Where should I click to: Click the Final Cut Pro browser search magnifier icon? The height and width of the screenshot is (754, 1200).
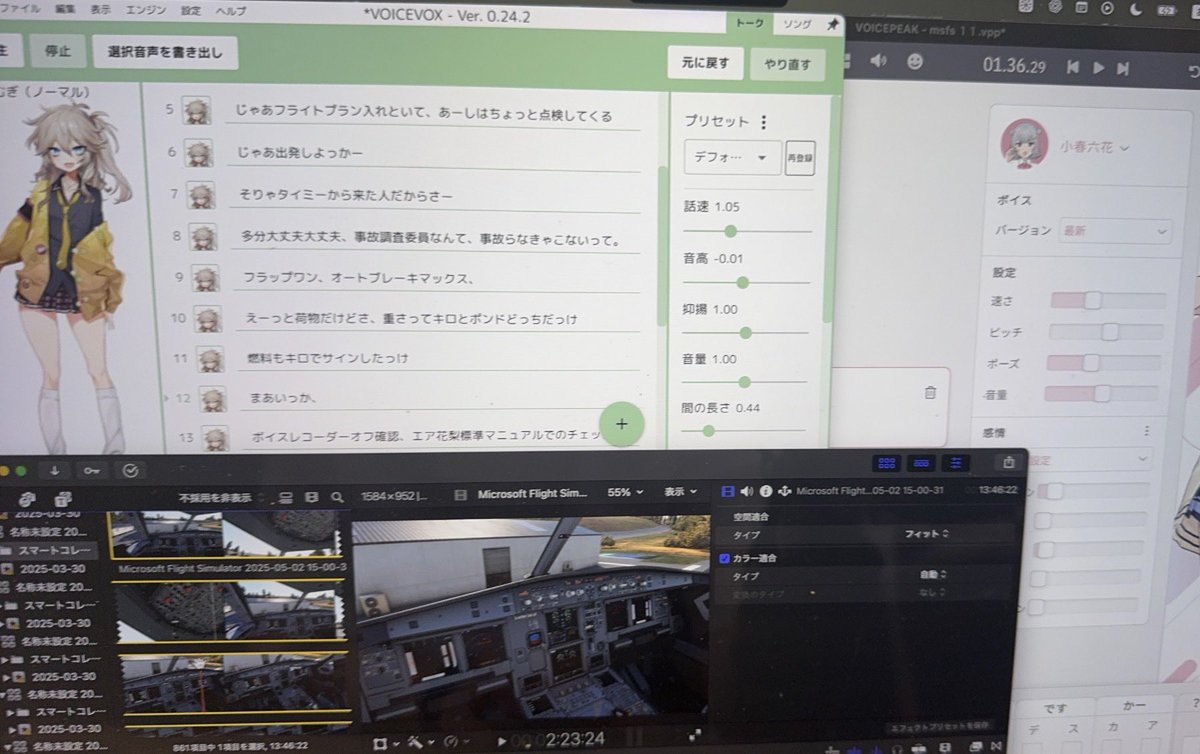pyautogui.click(x=338, y=496)
